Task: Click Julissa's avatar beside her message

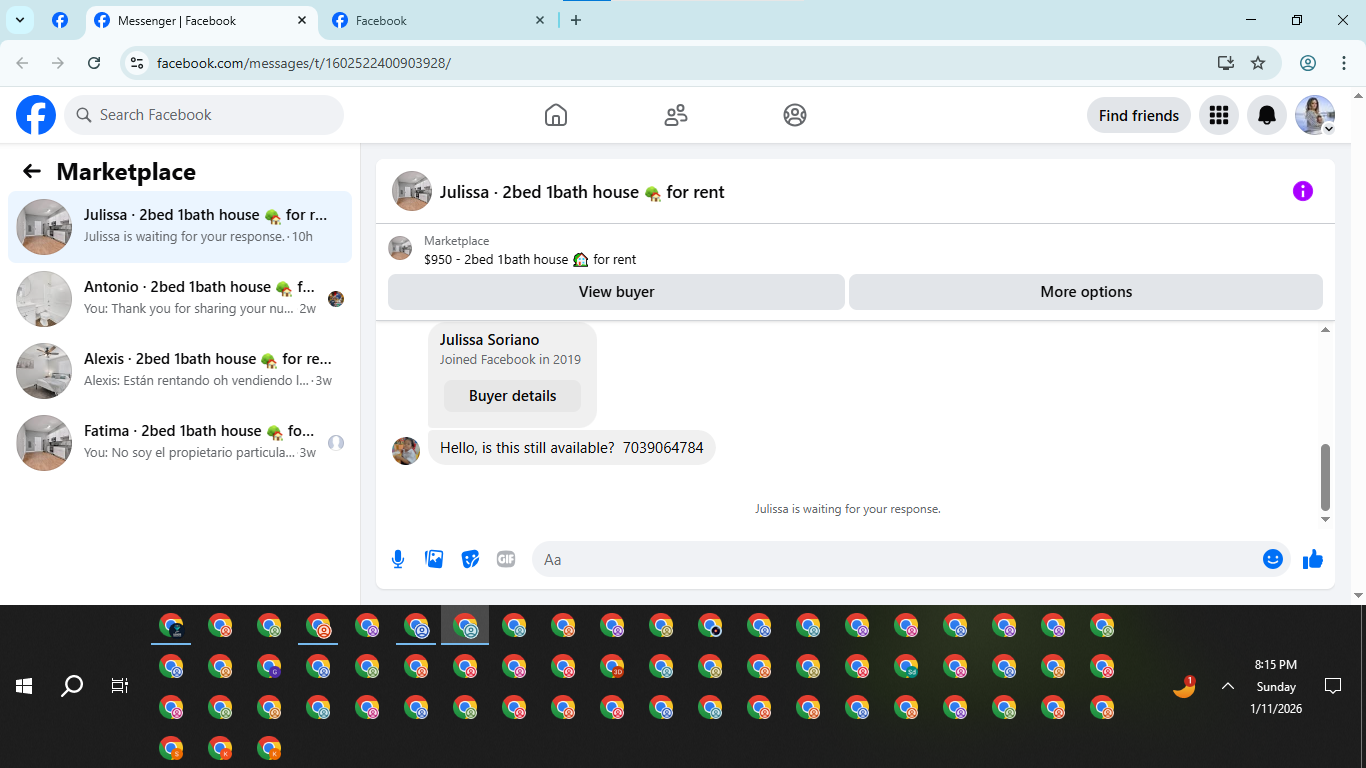Action: 406,450
